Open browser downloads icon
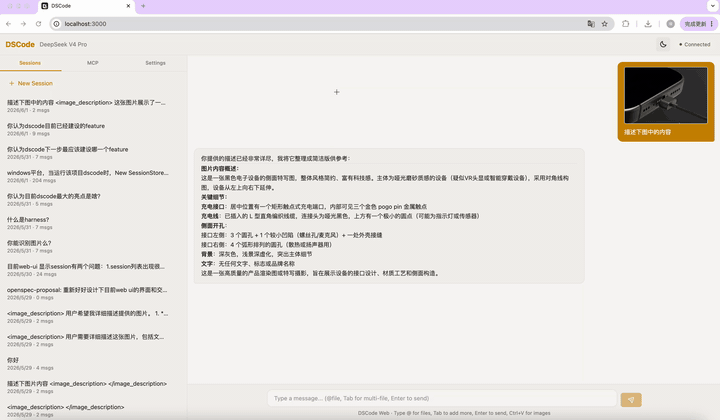720x420 pixels. [648, 24]
